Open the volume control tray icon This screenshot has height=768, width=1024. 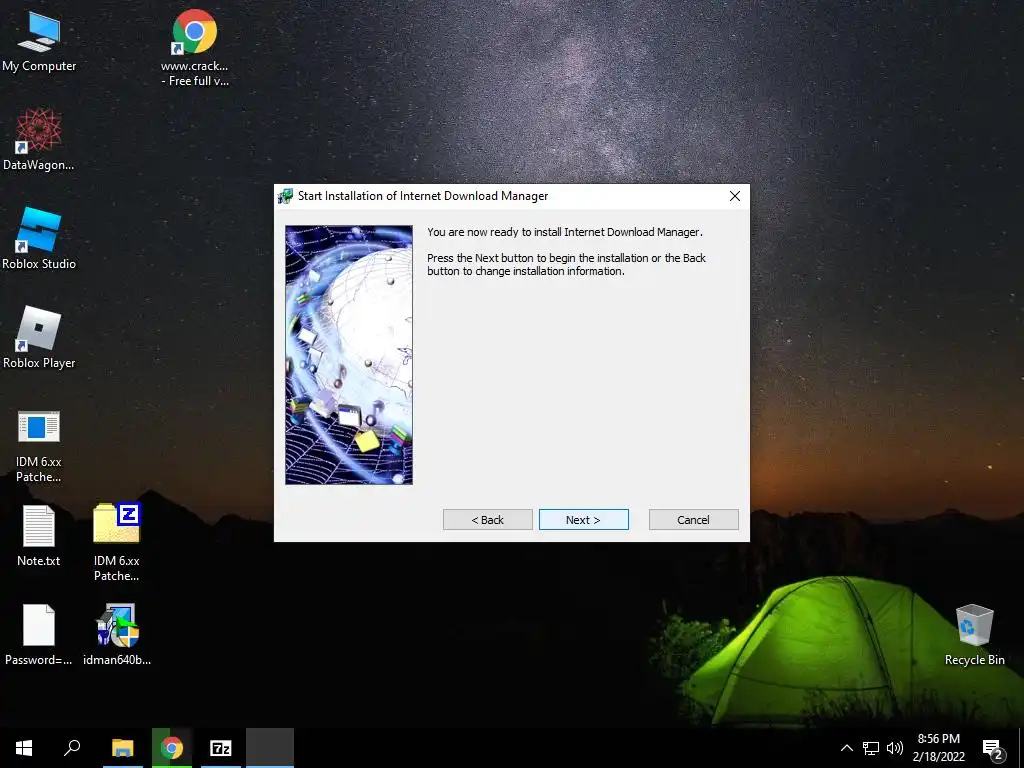click(895, 748)
